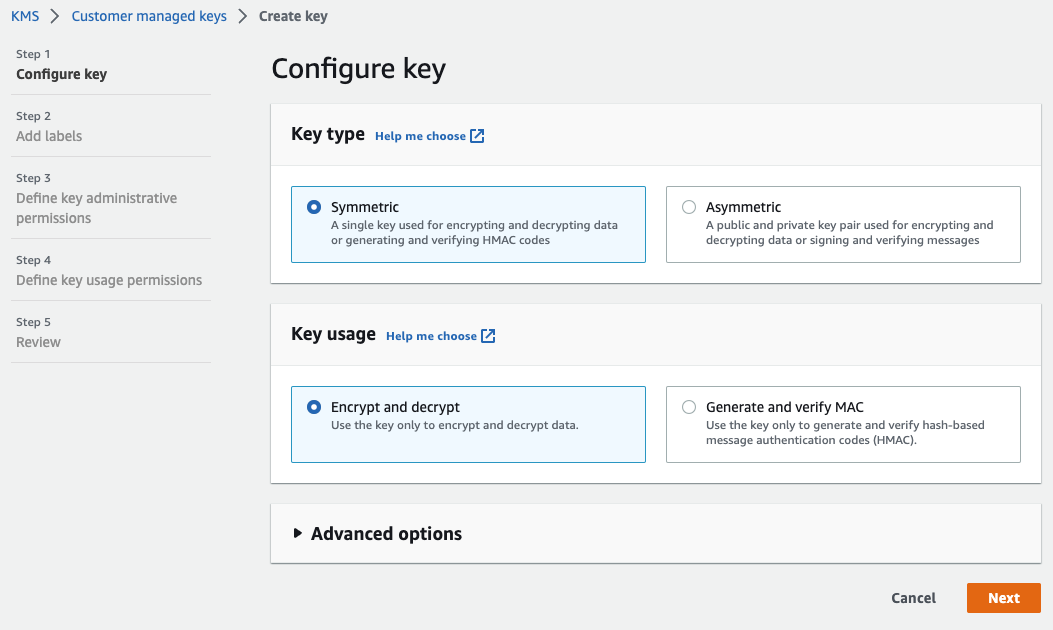Screen dimensions: 1053x630
Task: Click external link icon beside Key usage help
Action: coord(488,336)
